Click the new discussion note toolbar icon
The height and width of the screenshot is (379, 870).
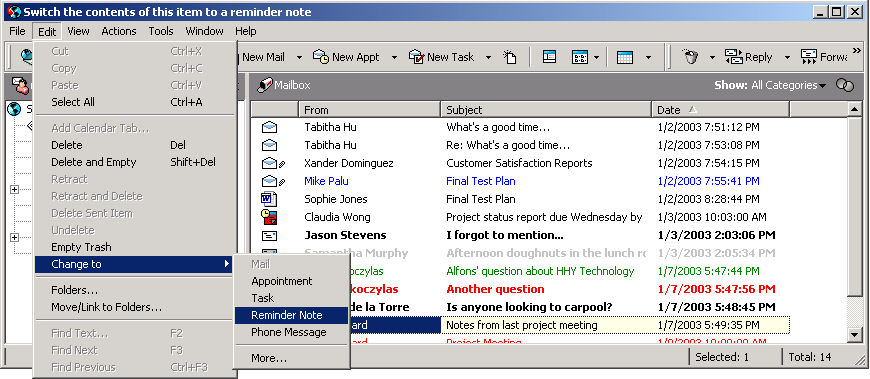[510, 57]
